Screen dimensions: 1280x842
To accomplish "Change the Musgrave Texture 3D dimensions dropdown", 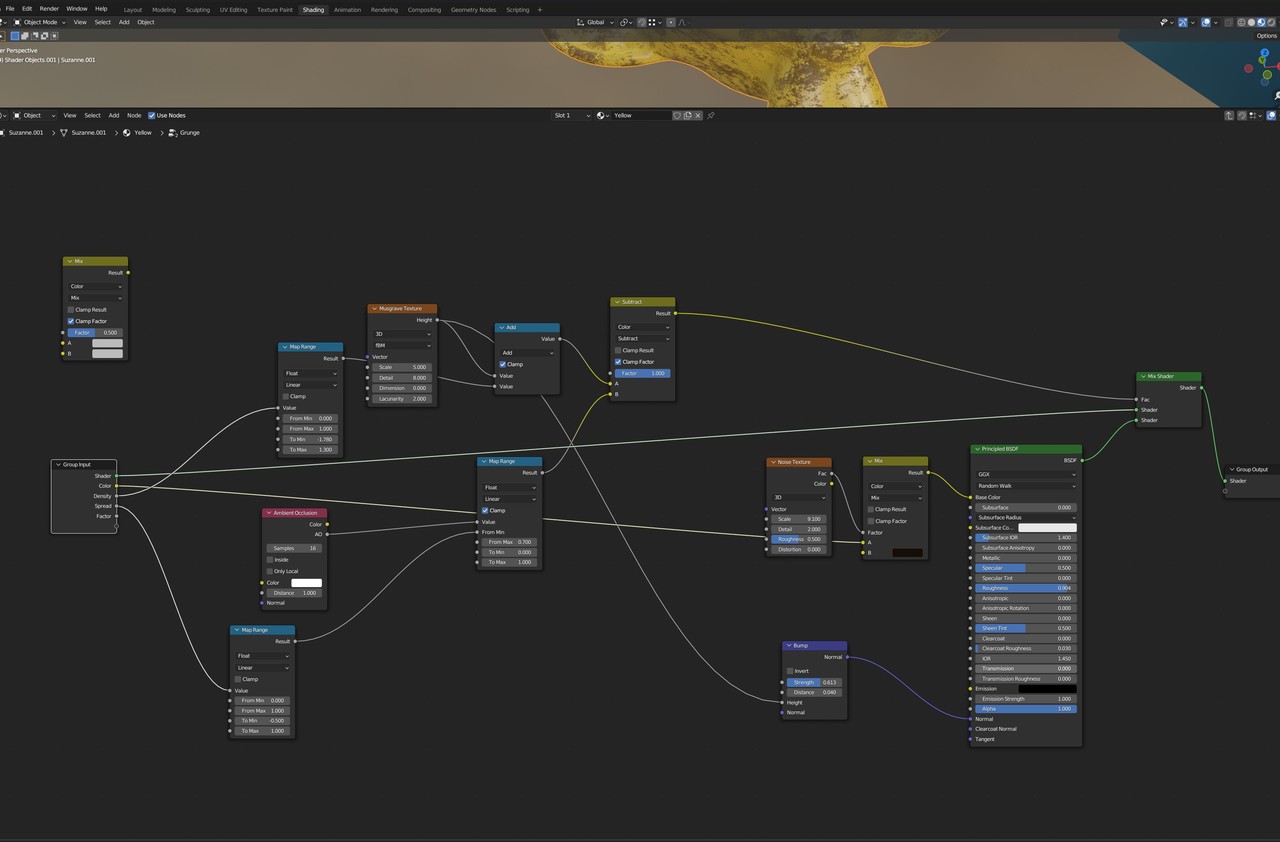I will (x=401, y=333).
